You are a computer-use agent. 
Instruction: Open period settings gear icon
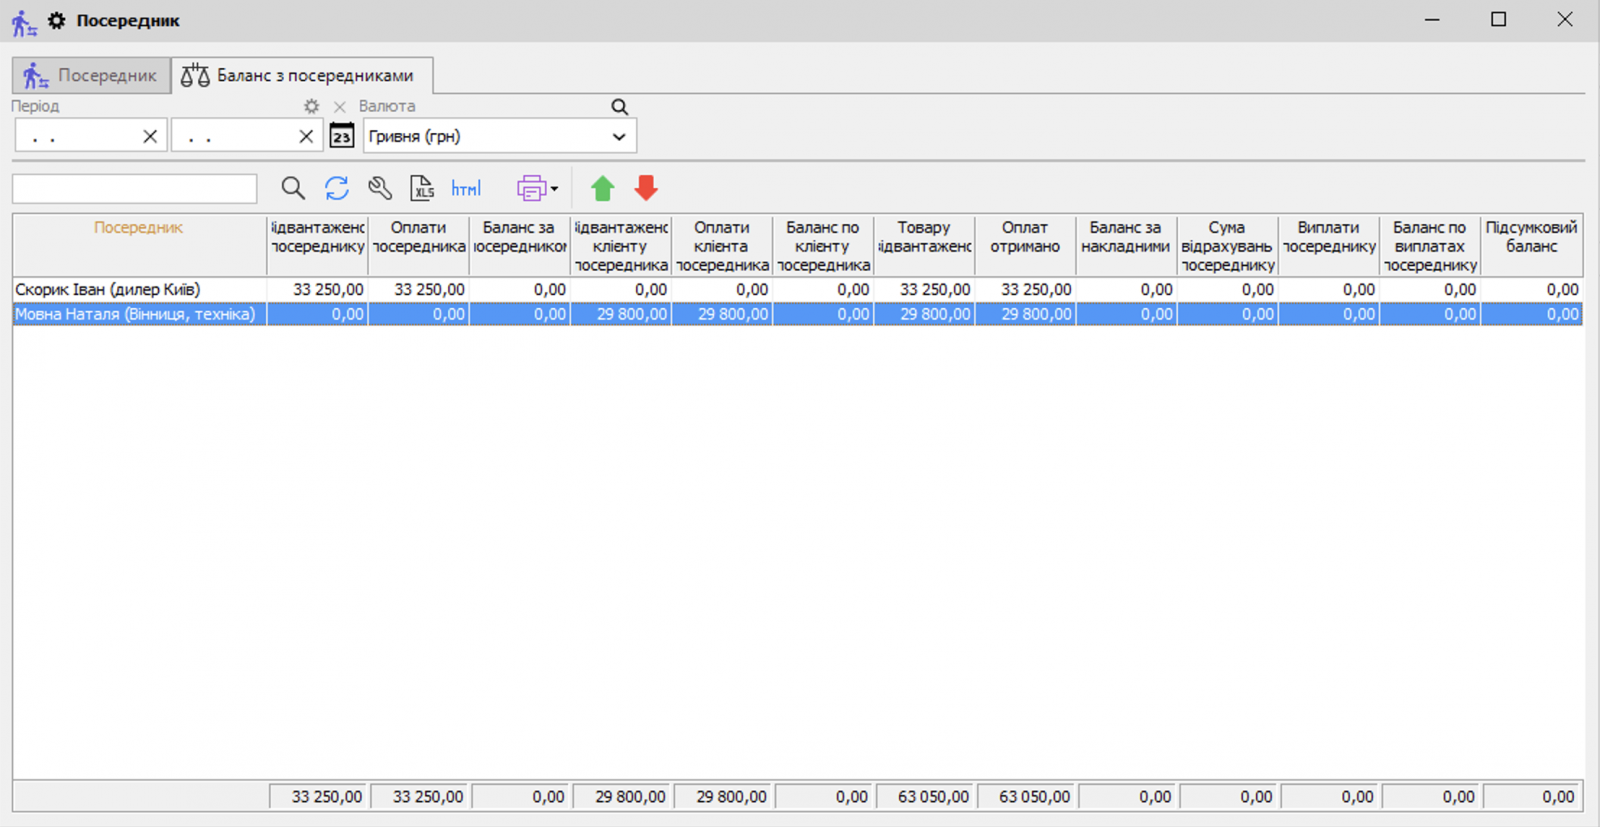312,106
